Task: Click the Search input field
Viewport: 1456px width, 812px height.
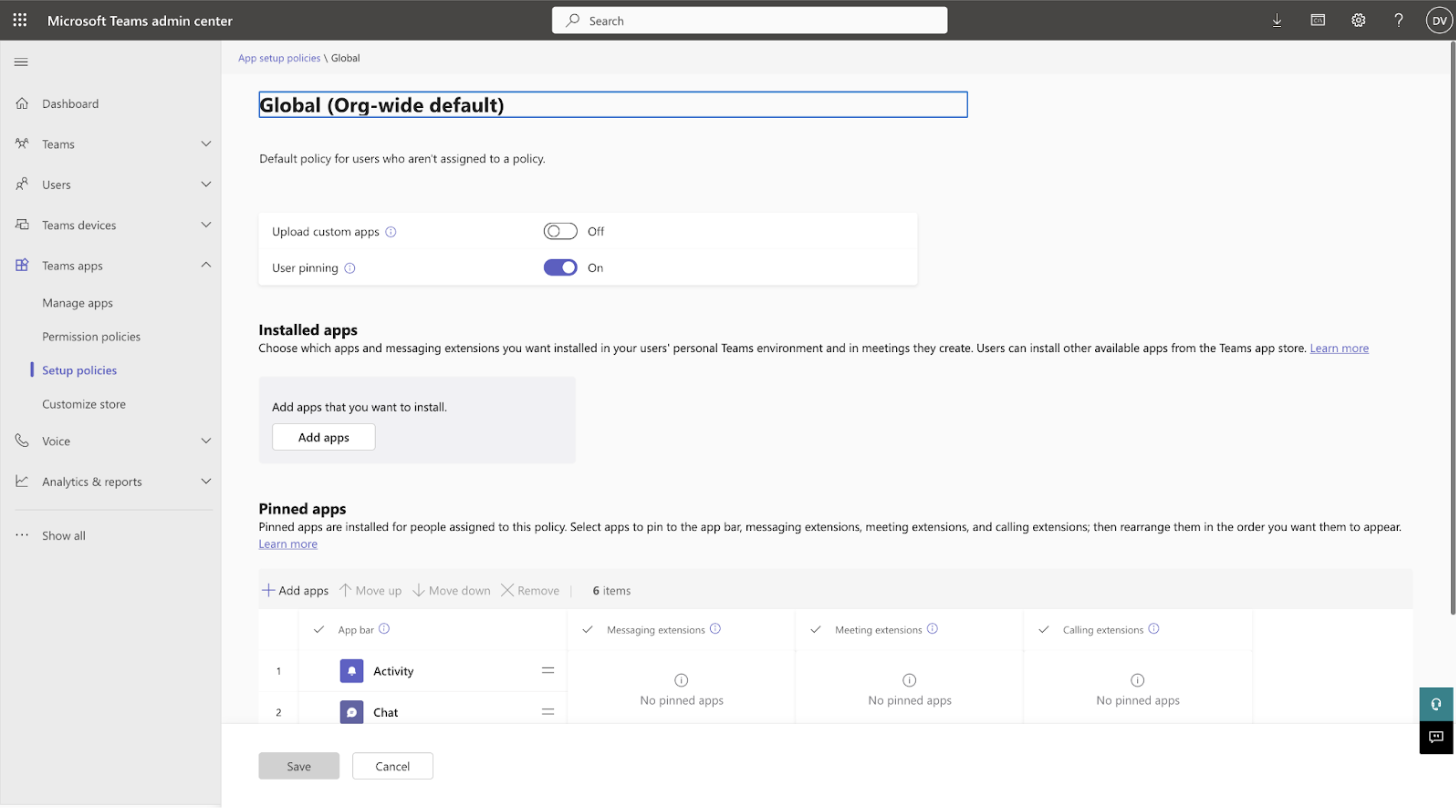Action: (x=749, y=20)
